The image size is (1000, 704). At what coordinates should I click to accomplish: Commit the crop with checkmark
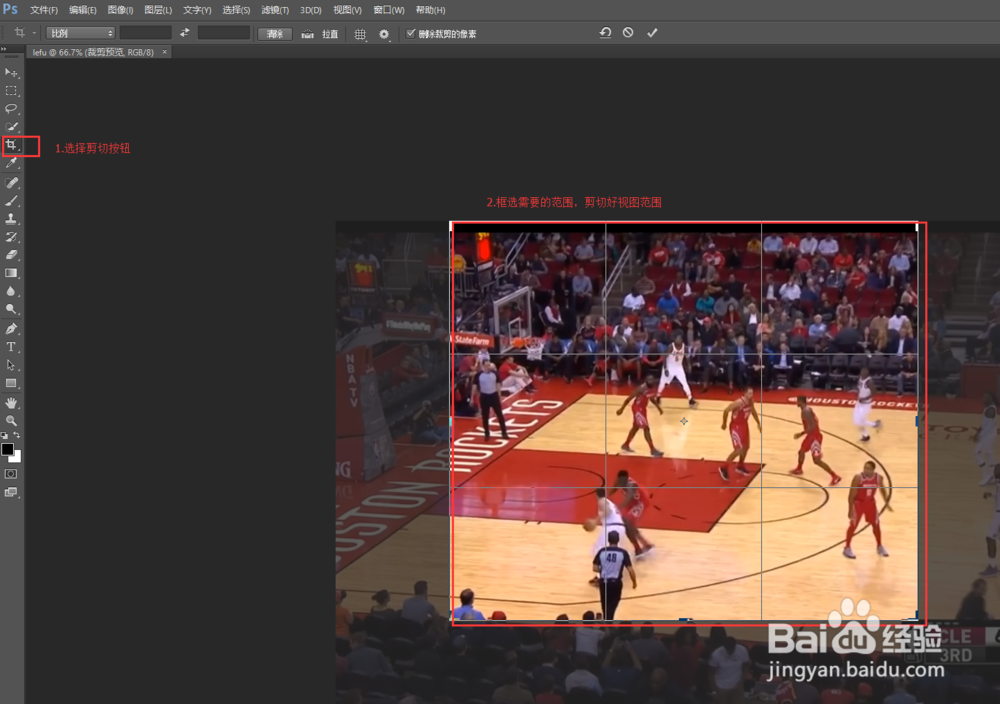click(652, 33)
